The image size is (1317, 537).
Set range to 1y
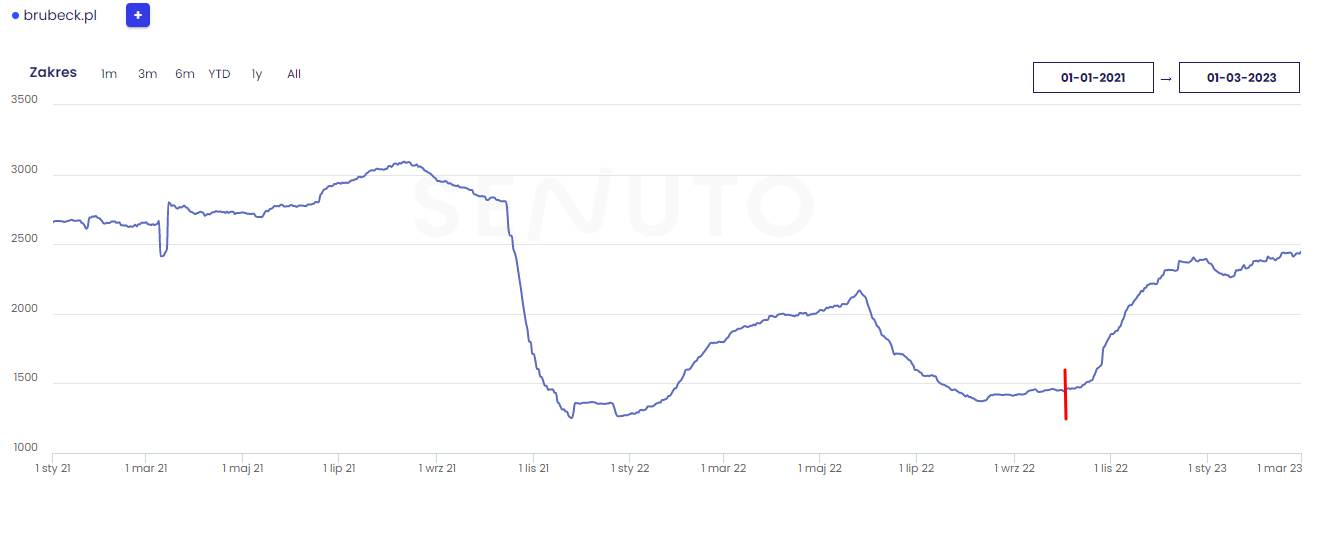257,74
